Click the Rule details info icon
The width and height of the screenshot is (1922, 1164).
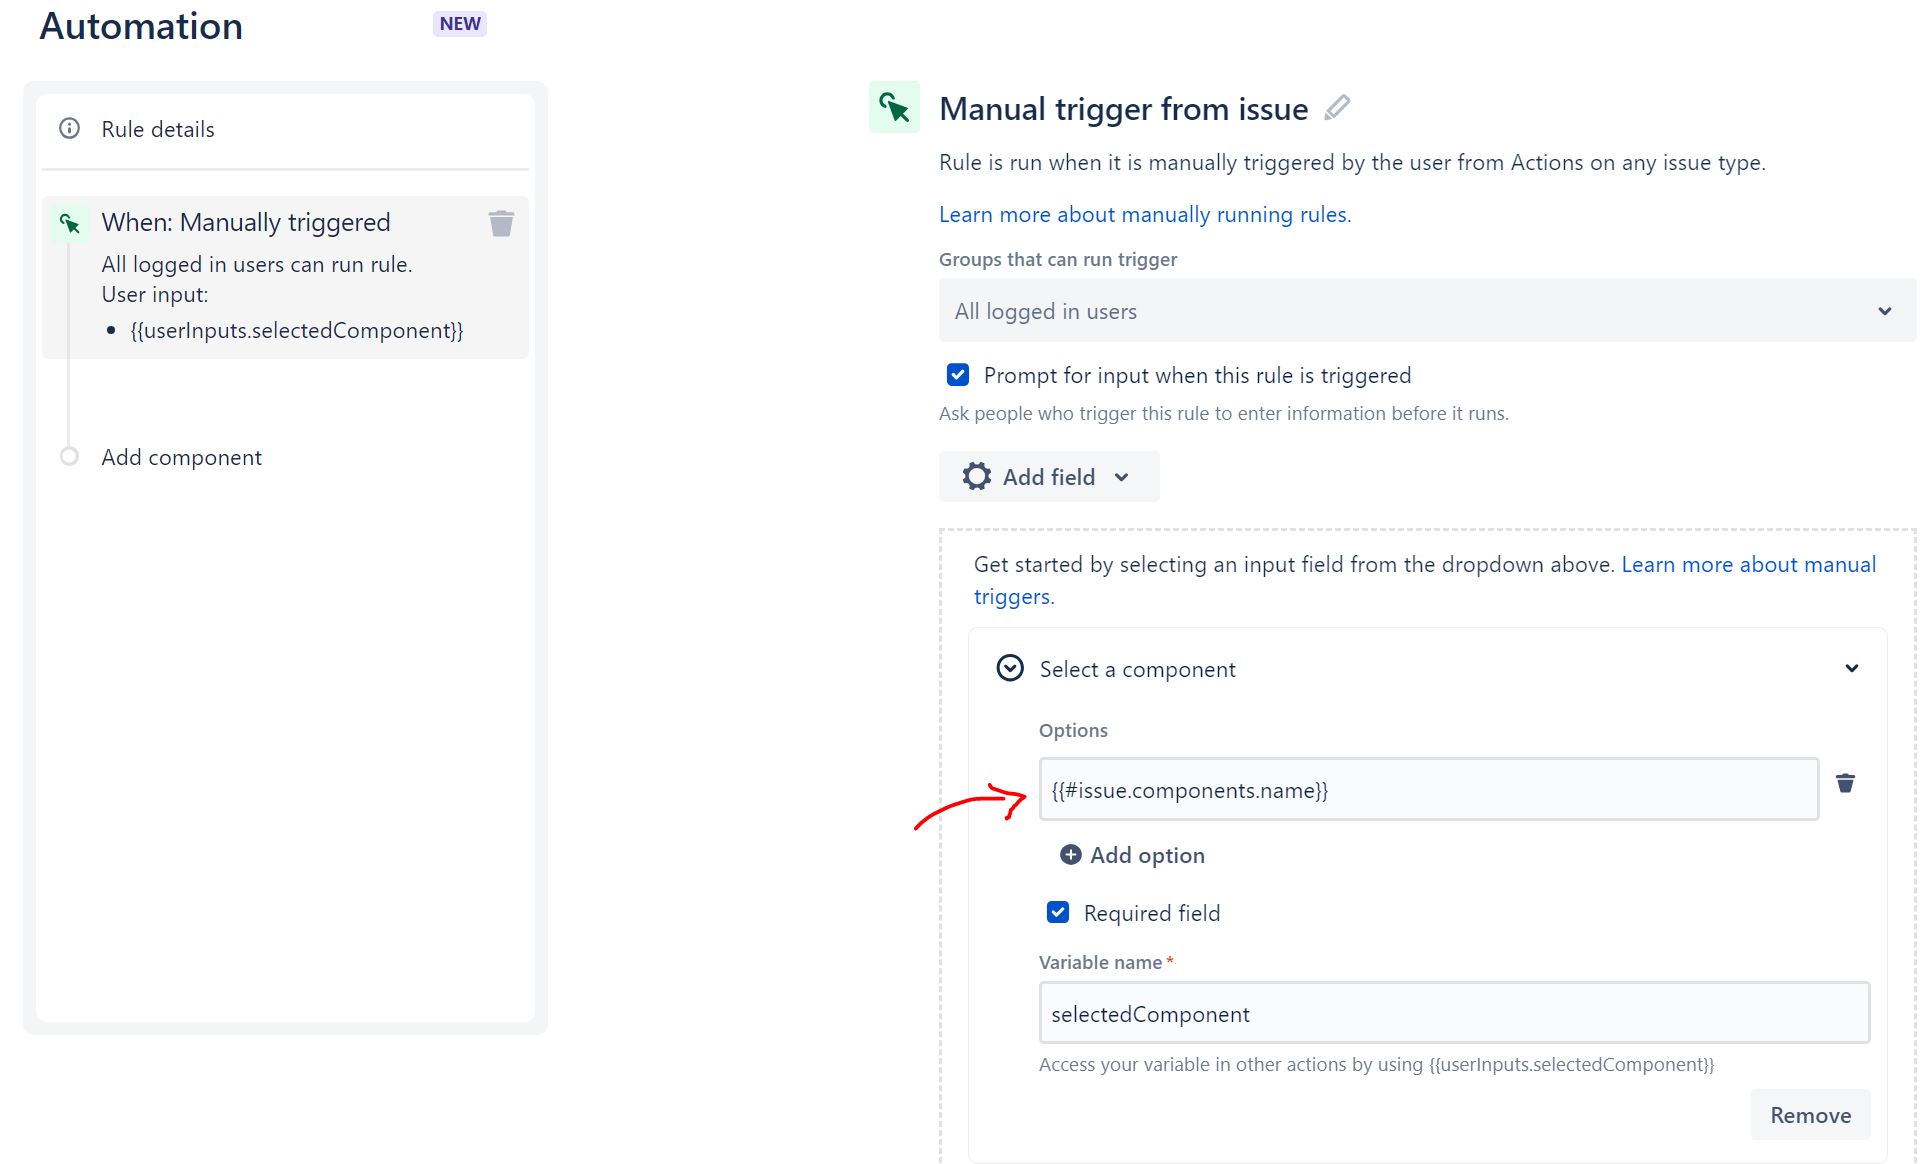pos(69,128)
